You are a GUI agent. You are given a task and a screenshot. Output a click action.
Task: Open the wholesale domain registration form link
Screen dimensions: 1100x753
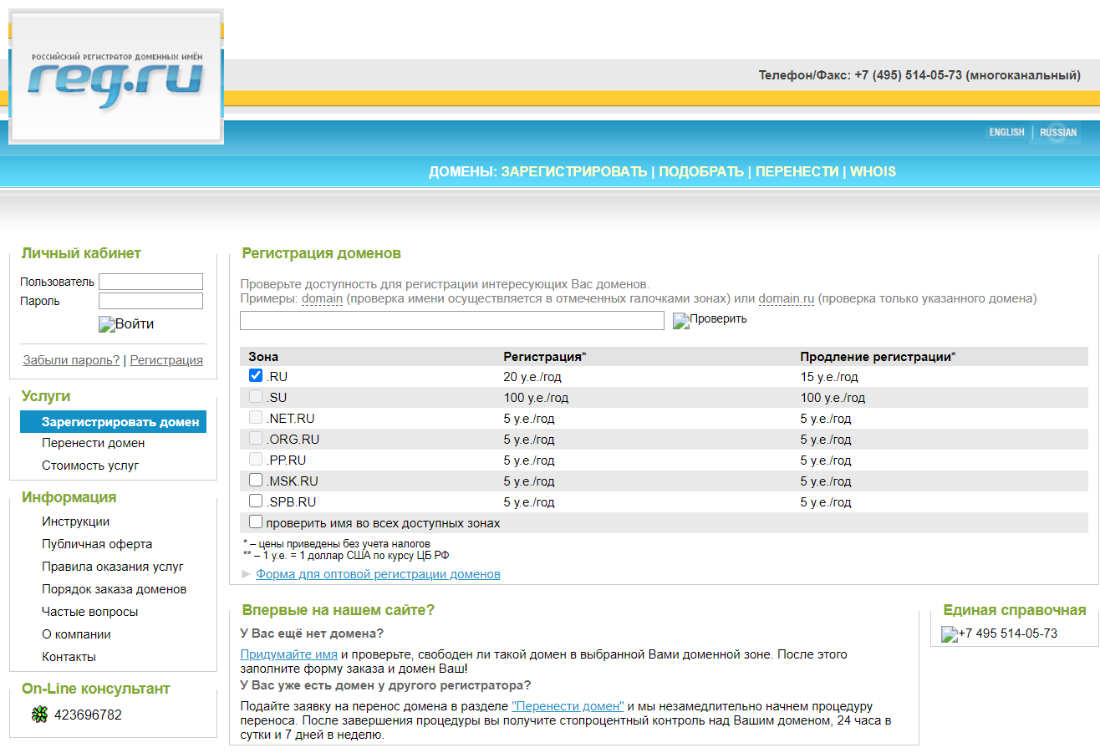point(378,574)
